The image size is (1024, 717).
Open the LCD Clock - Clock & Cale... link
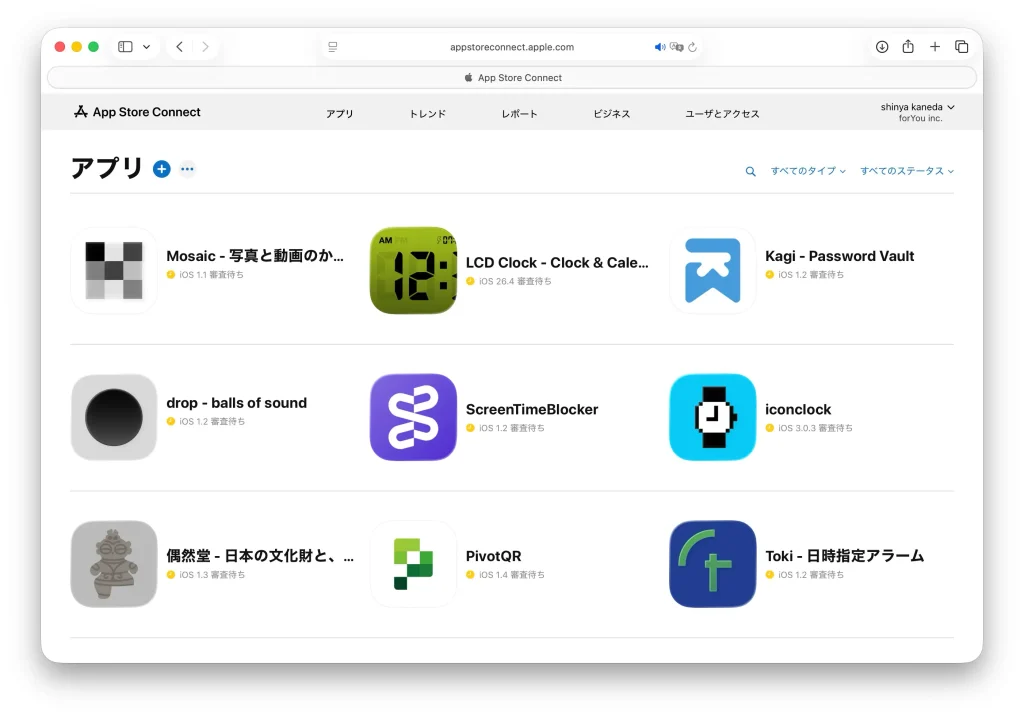pos(557,263)
